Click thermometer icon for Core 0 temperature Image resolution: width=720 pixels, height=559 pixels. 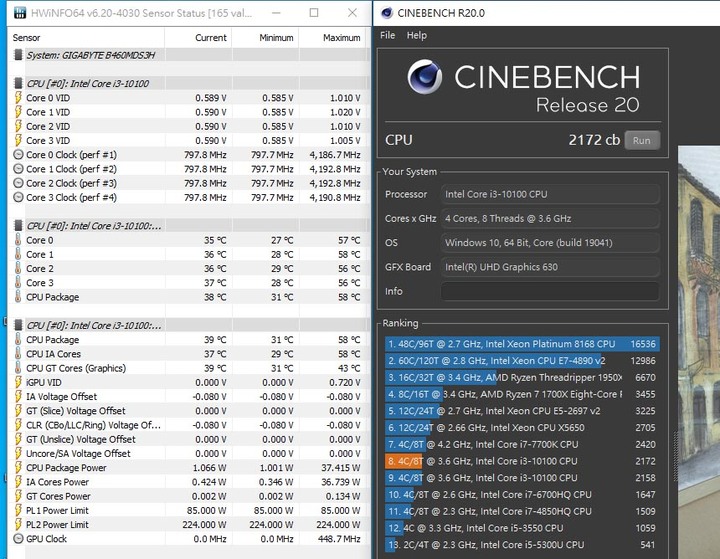click(x=18, y=240)
